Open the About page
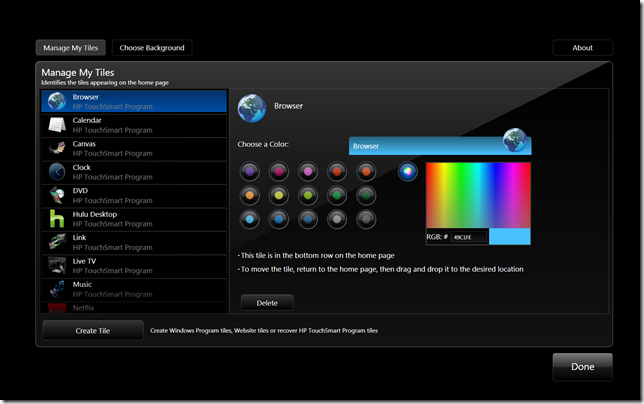Screen dimensions: 644x404 coord(582,48)
